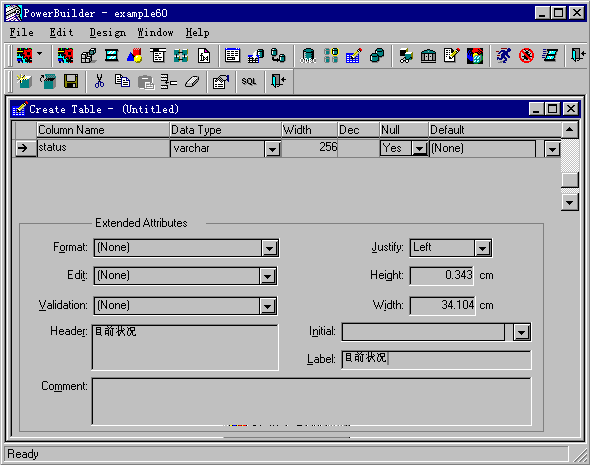Click the Insert Column icon
This screenshot has width=590, height=466.
(x=169, y=81)
